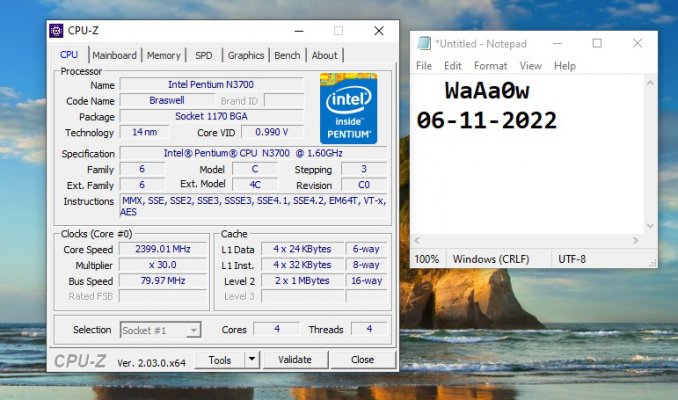Click Notepad's vertical scrollbar down arrow
This screenshot has width=678, height=400.
point(650,226)
